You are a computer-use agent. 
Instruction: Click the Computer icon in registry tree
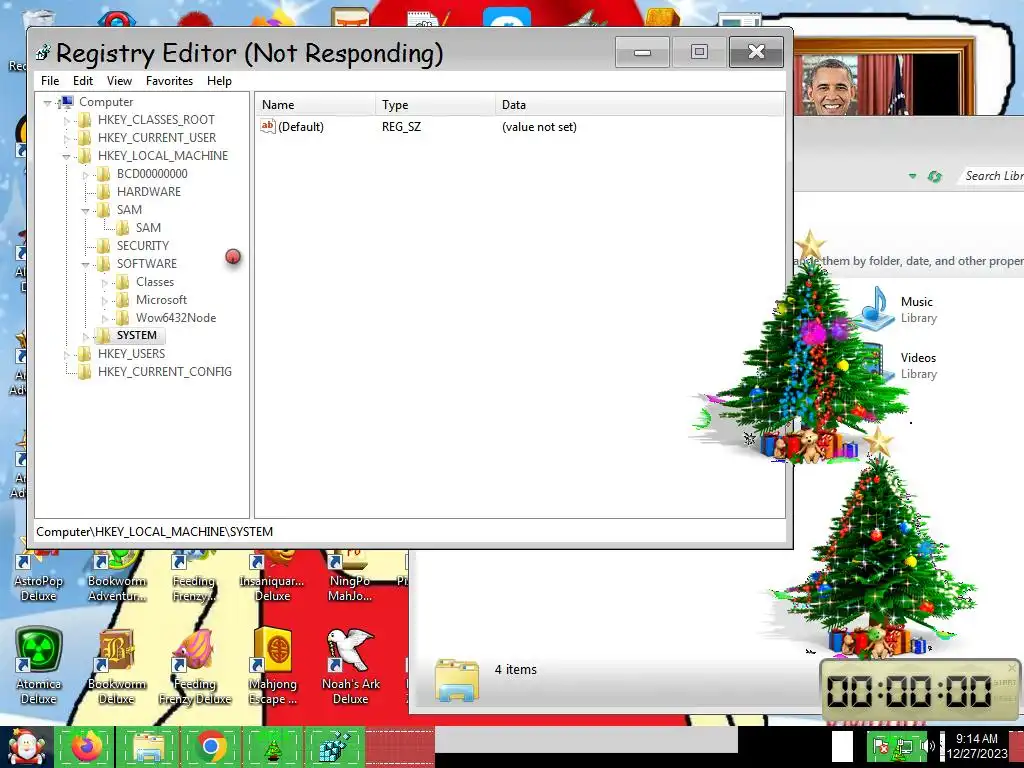pos(66,102)
